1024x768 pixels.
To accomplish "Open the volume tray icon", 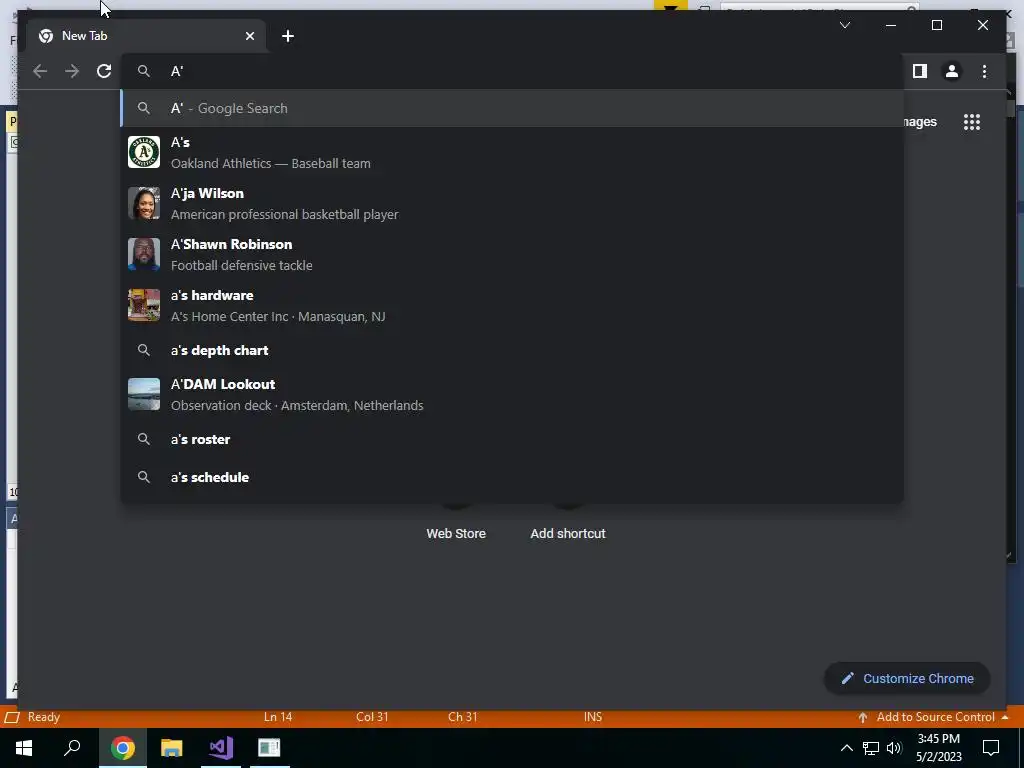I will pyautogui.click(x=894, y=748).
